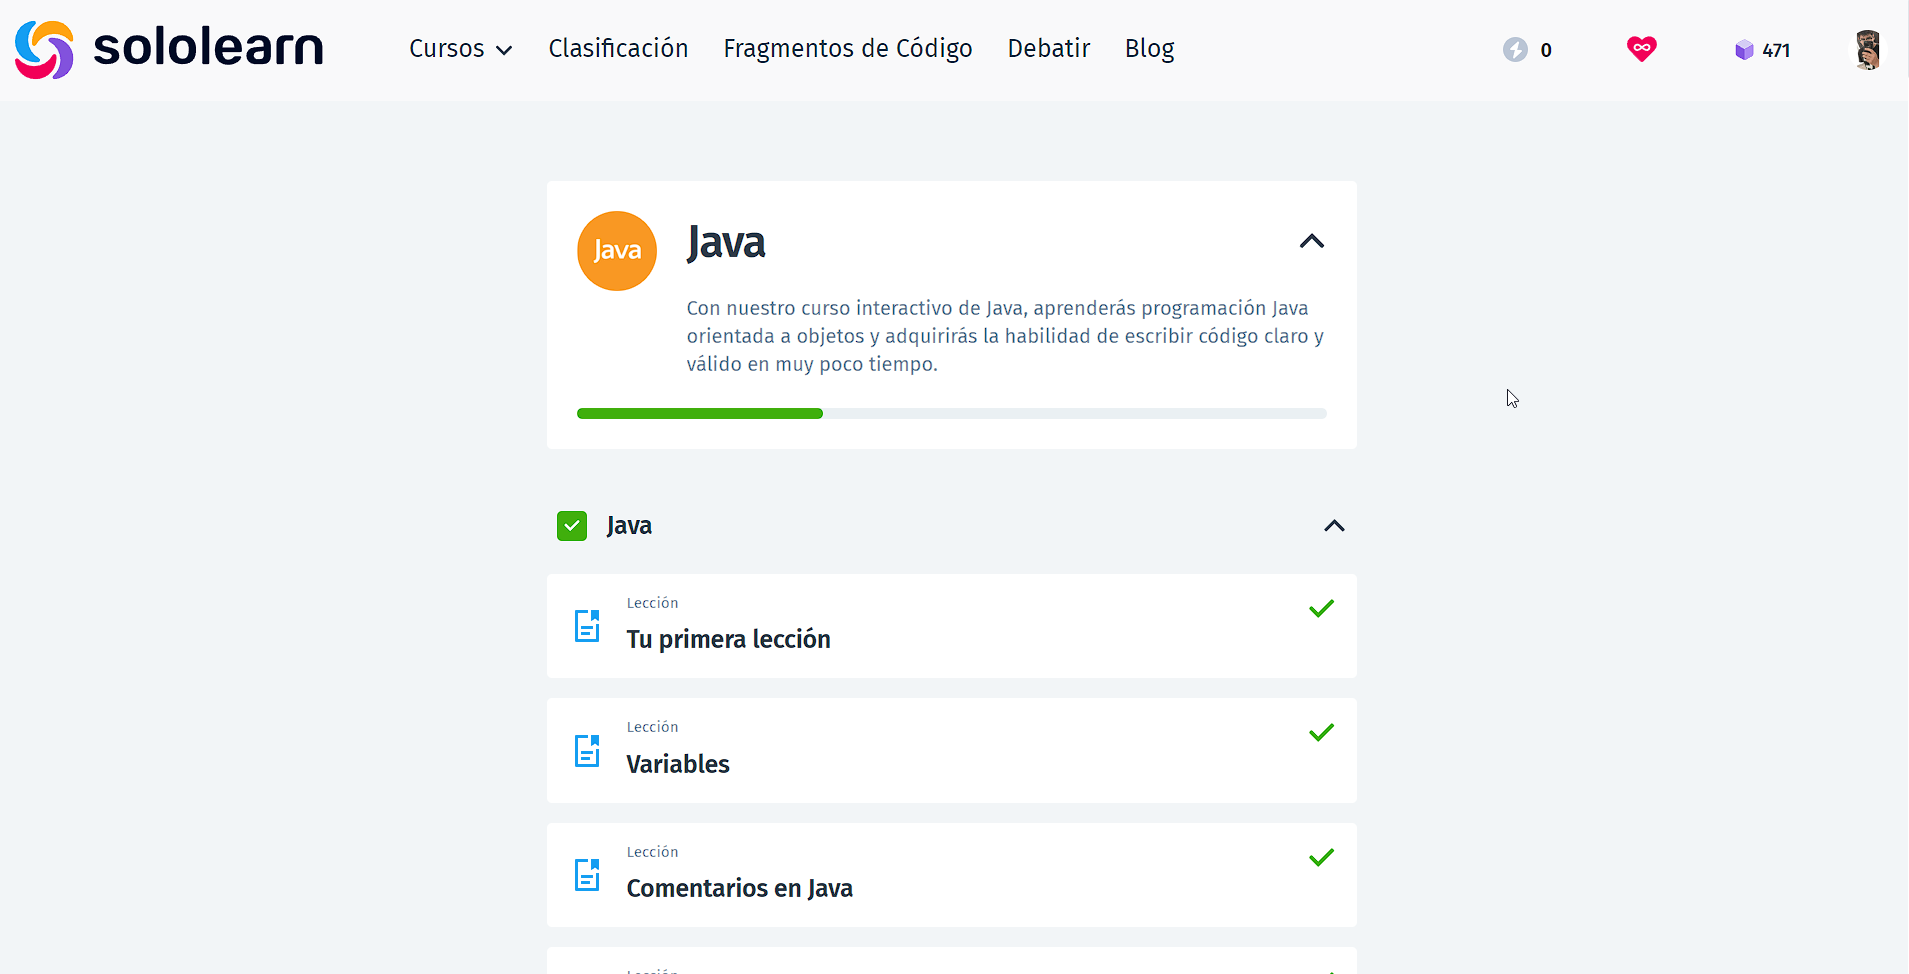This screenshot has width=1909, height=974.
Task: Click the Java module section title
Action: tap(629, 526)
